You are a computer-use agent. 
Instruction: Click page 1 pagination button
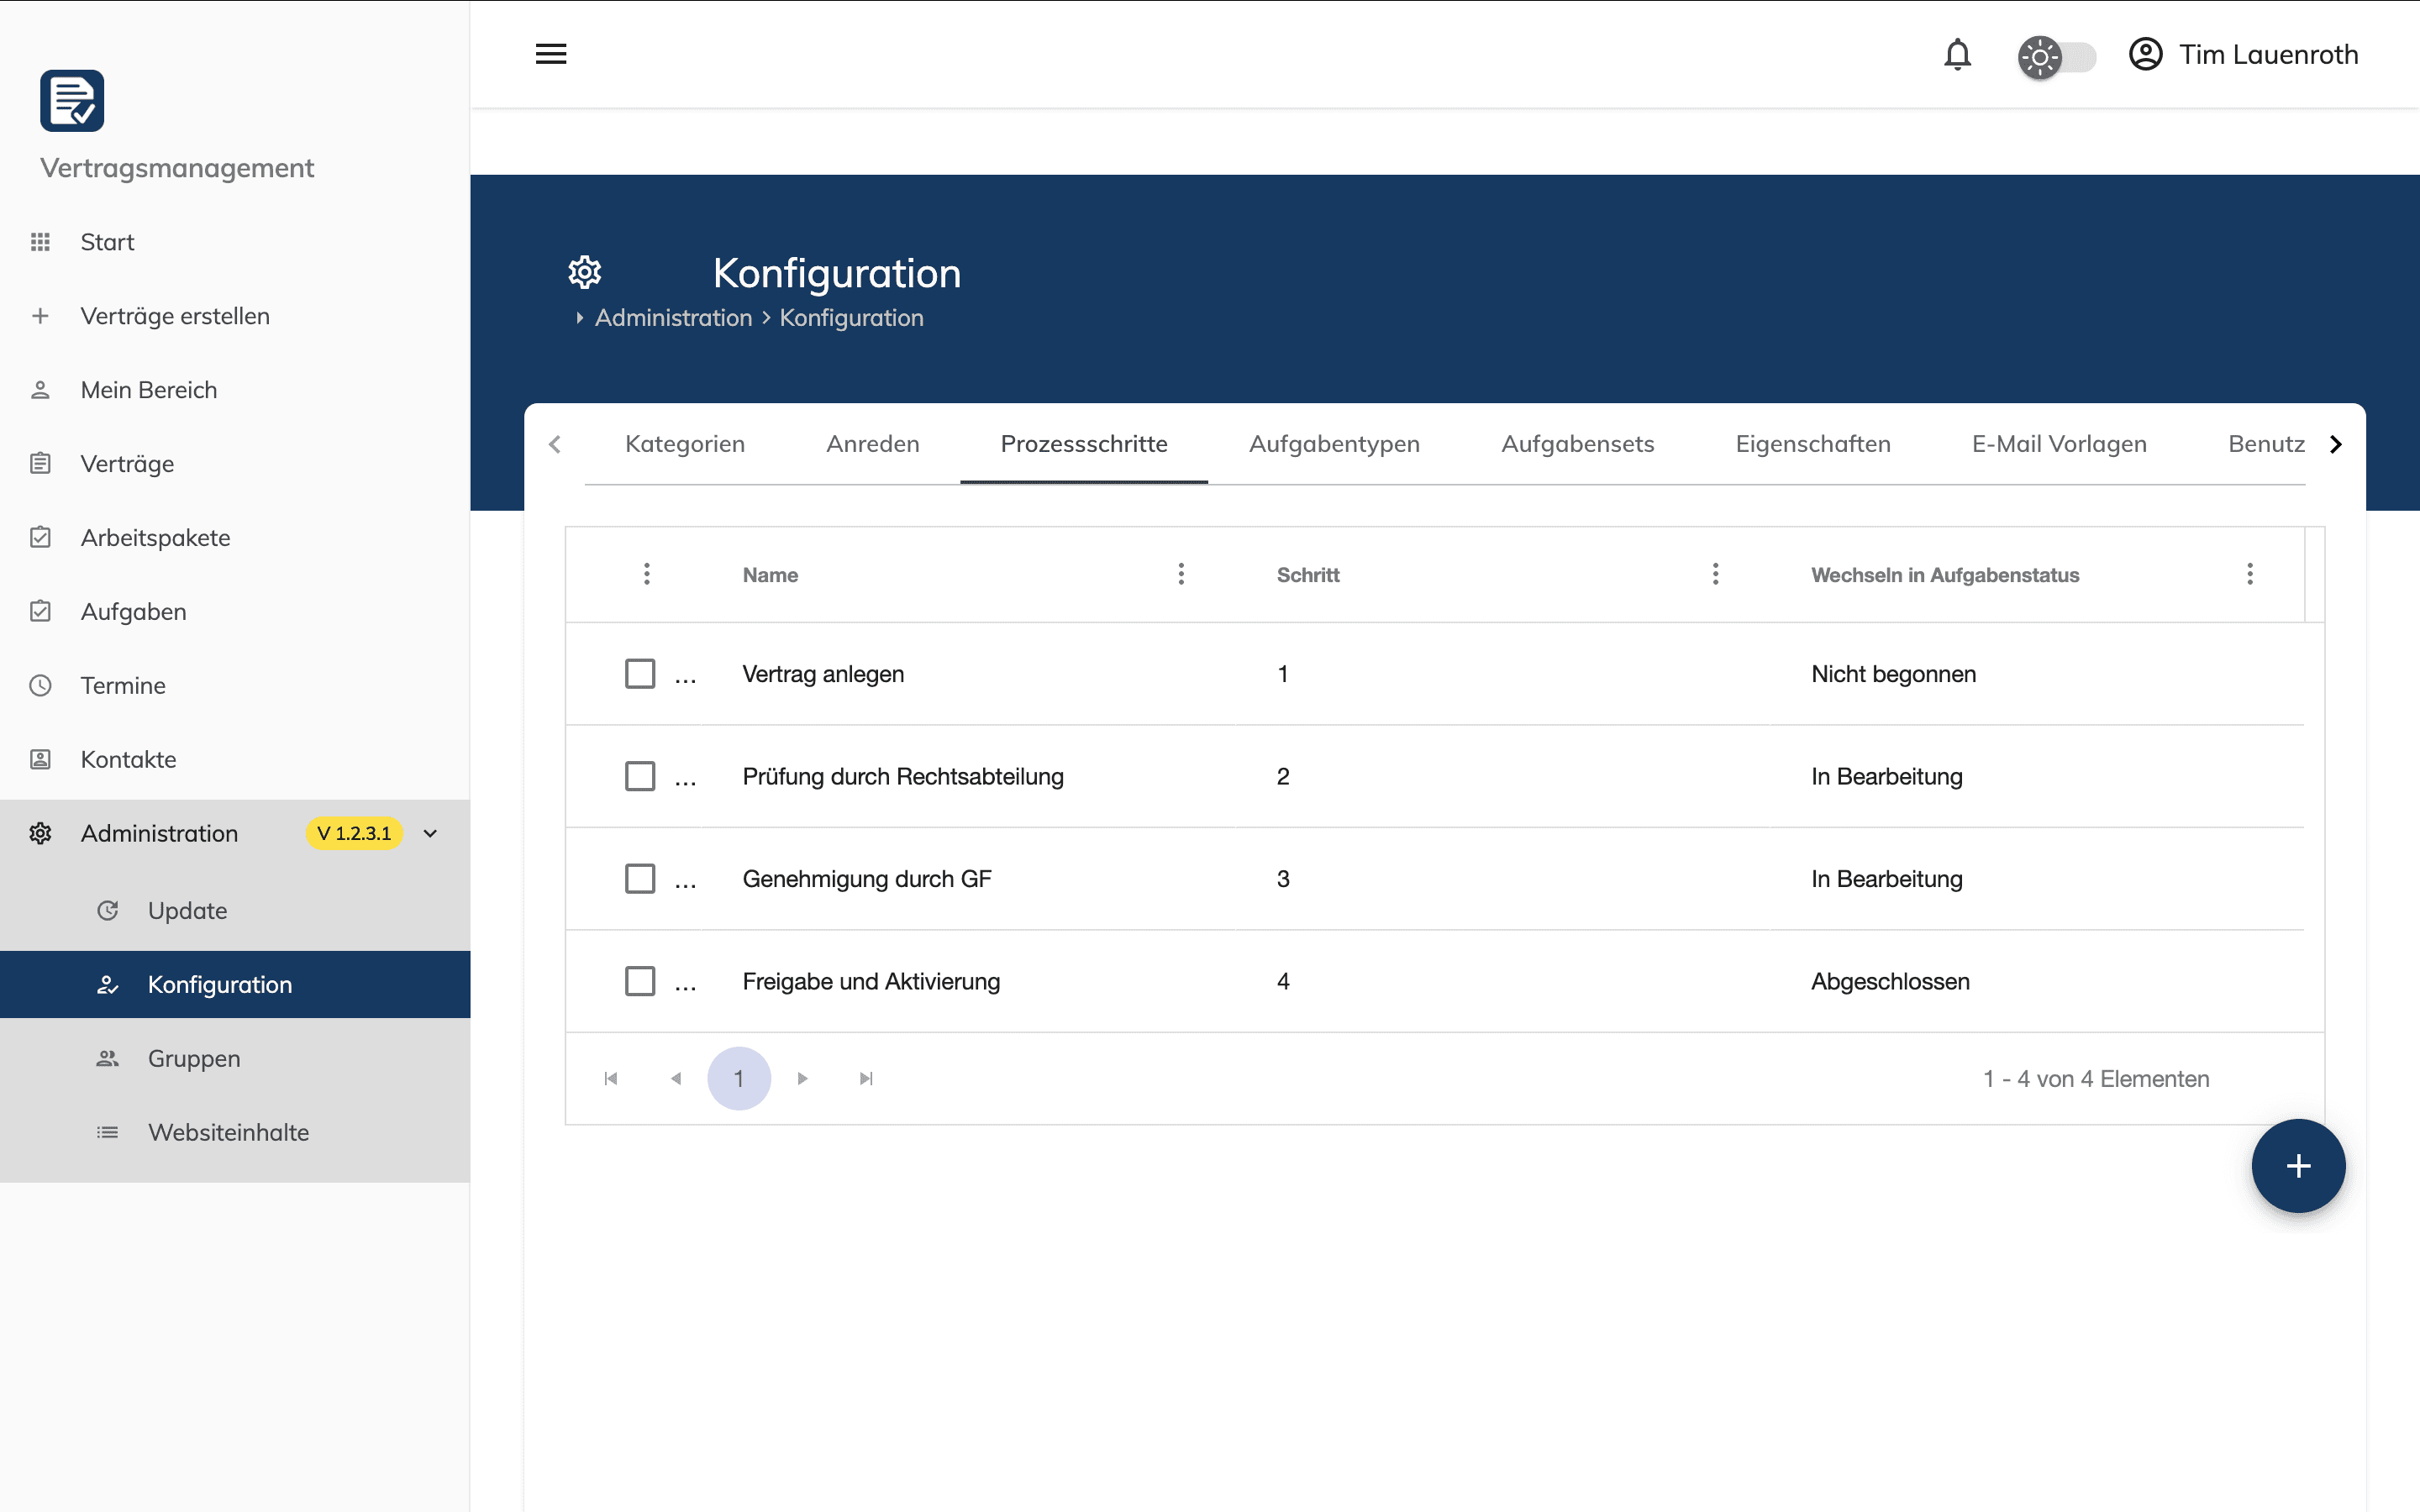click(x=739, y=1079)
